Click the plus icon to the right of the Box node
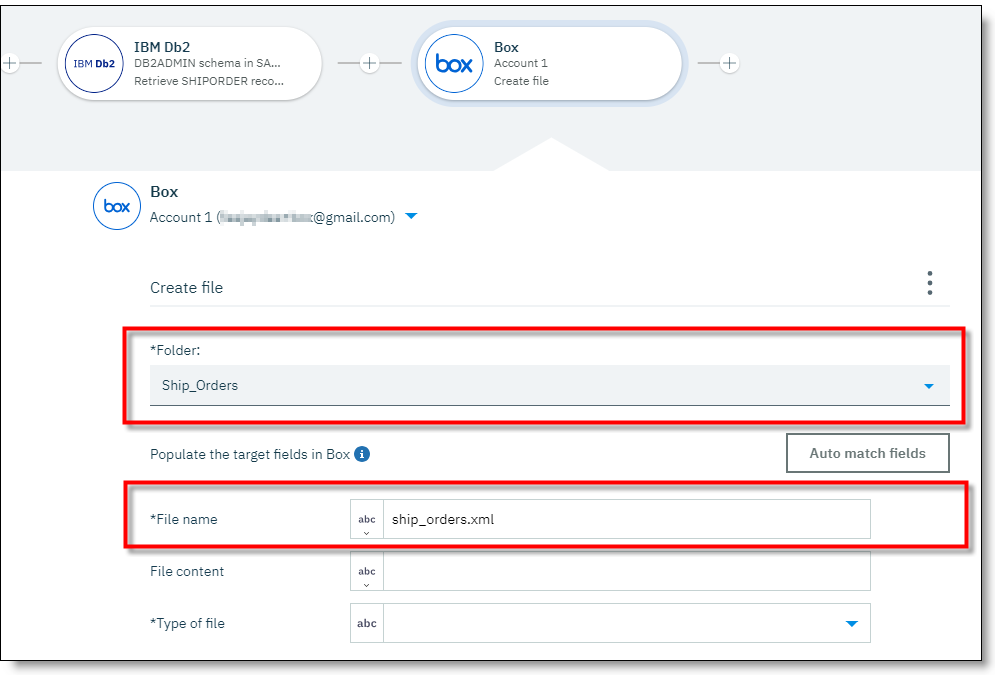 [x=729, y=62]
